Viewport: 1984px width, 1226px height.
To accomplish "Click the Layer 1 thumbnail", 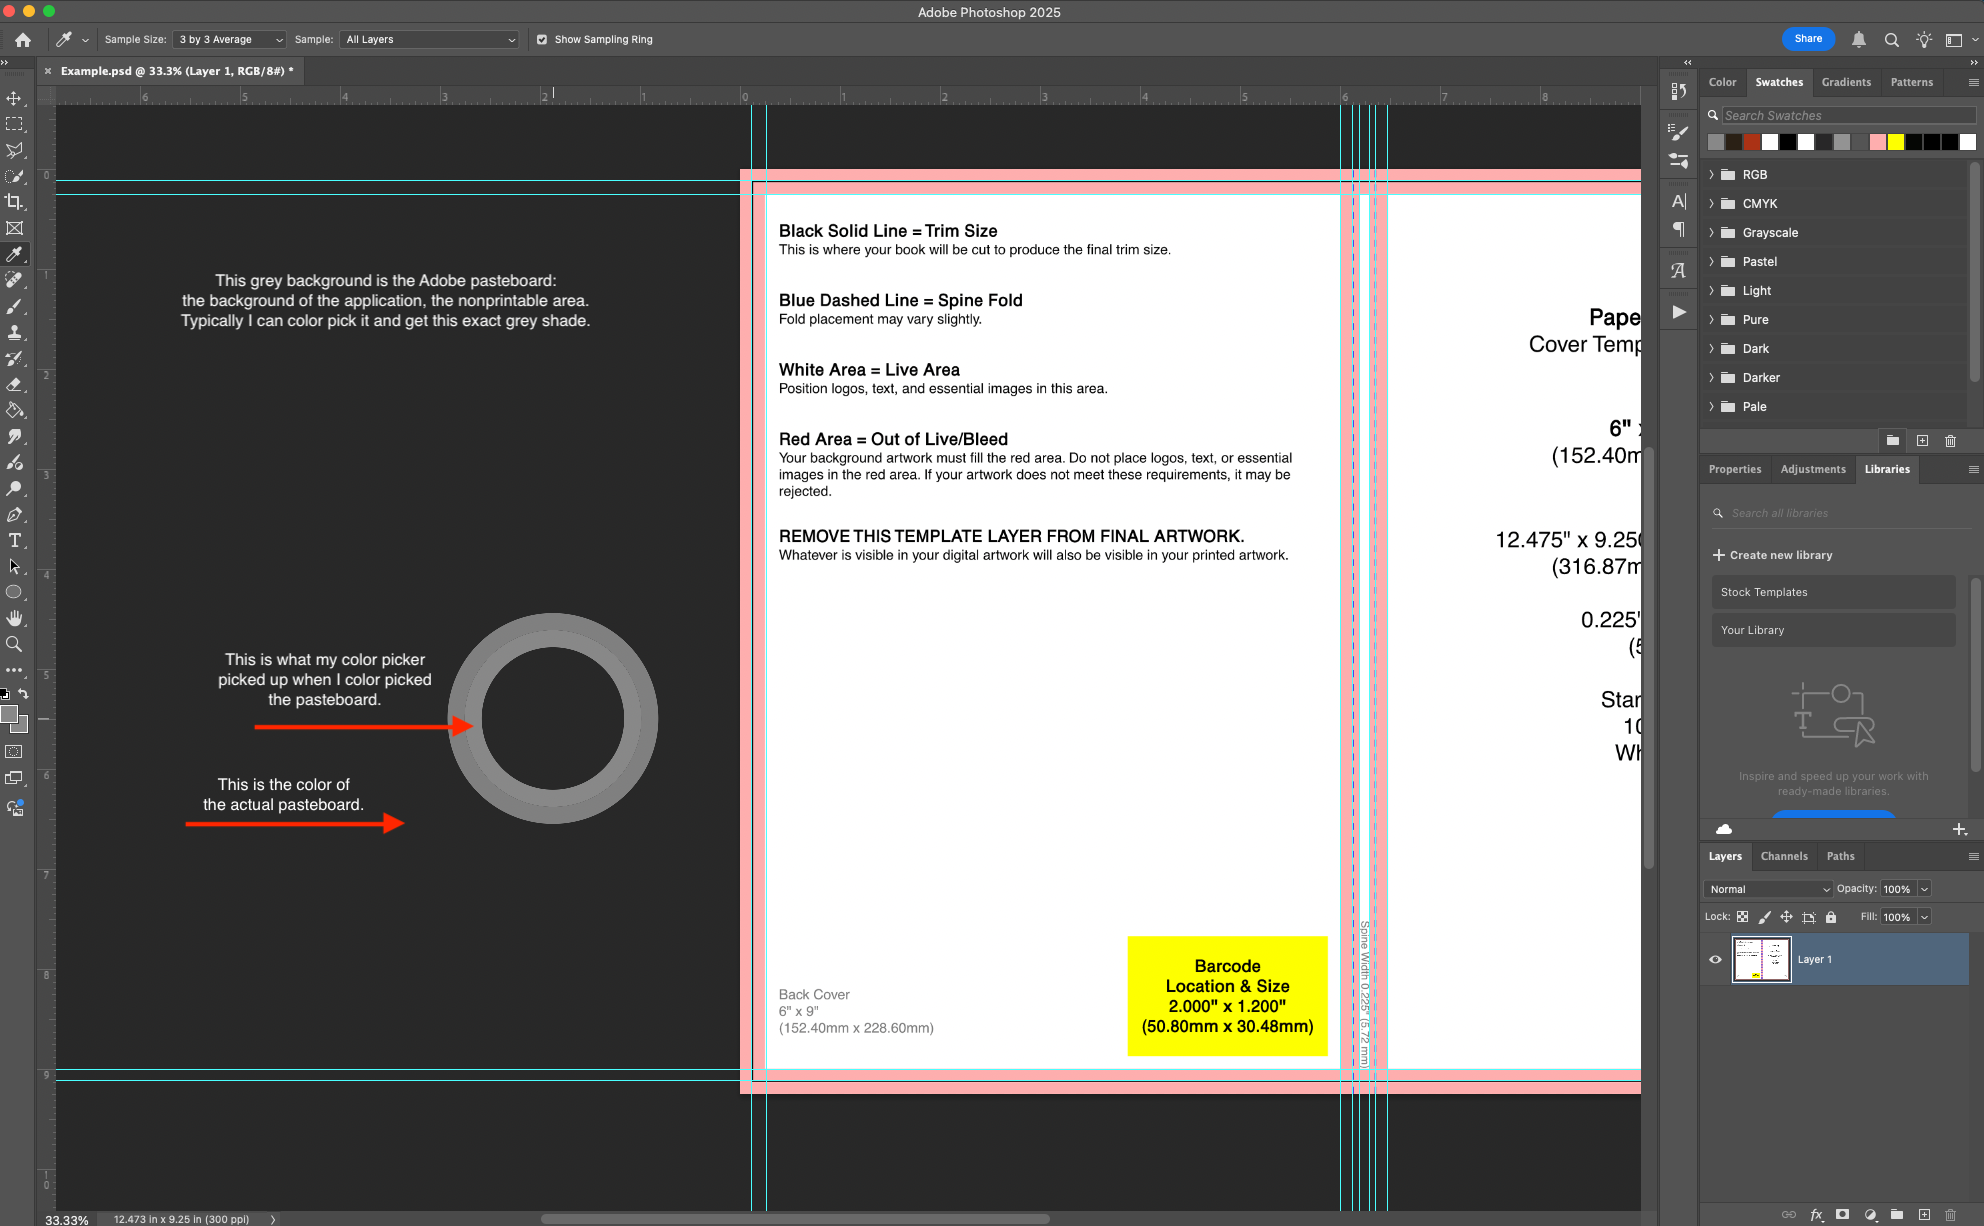I will point(1760,959).
